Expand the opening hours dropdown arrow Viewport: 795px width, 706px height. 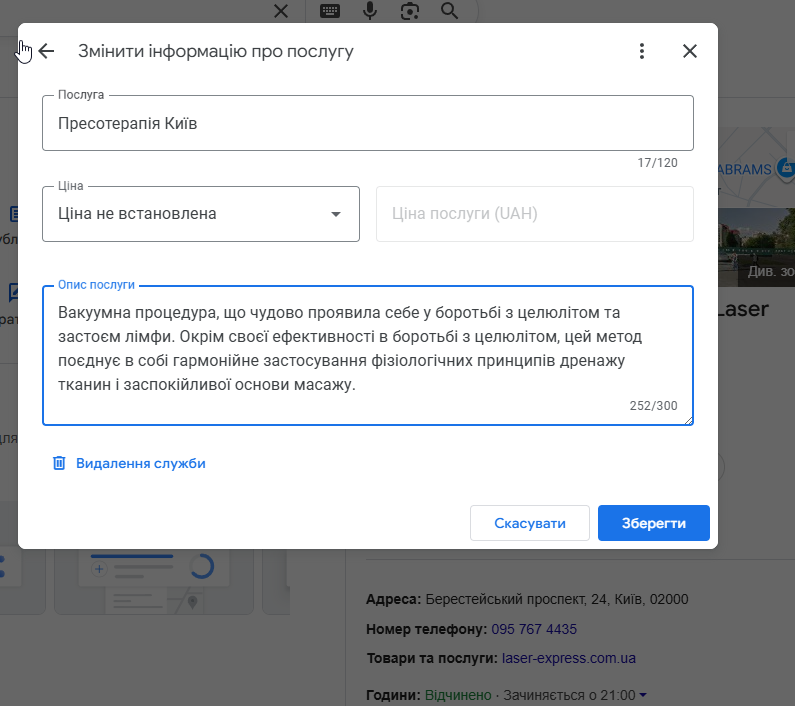coord(643,695)
